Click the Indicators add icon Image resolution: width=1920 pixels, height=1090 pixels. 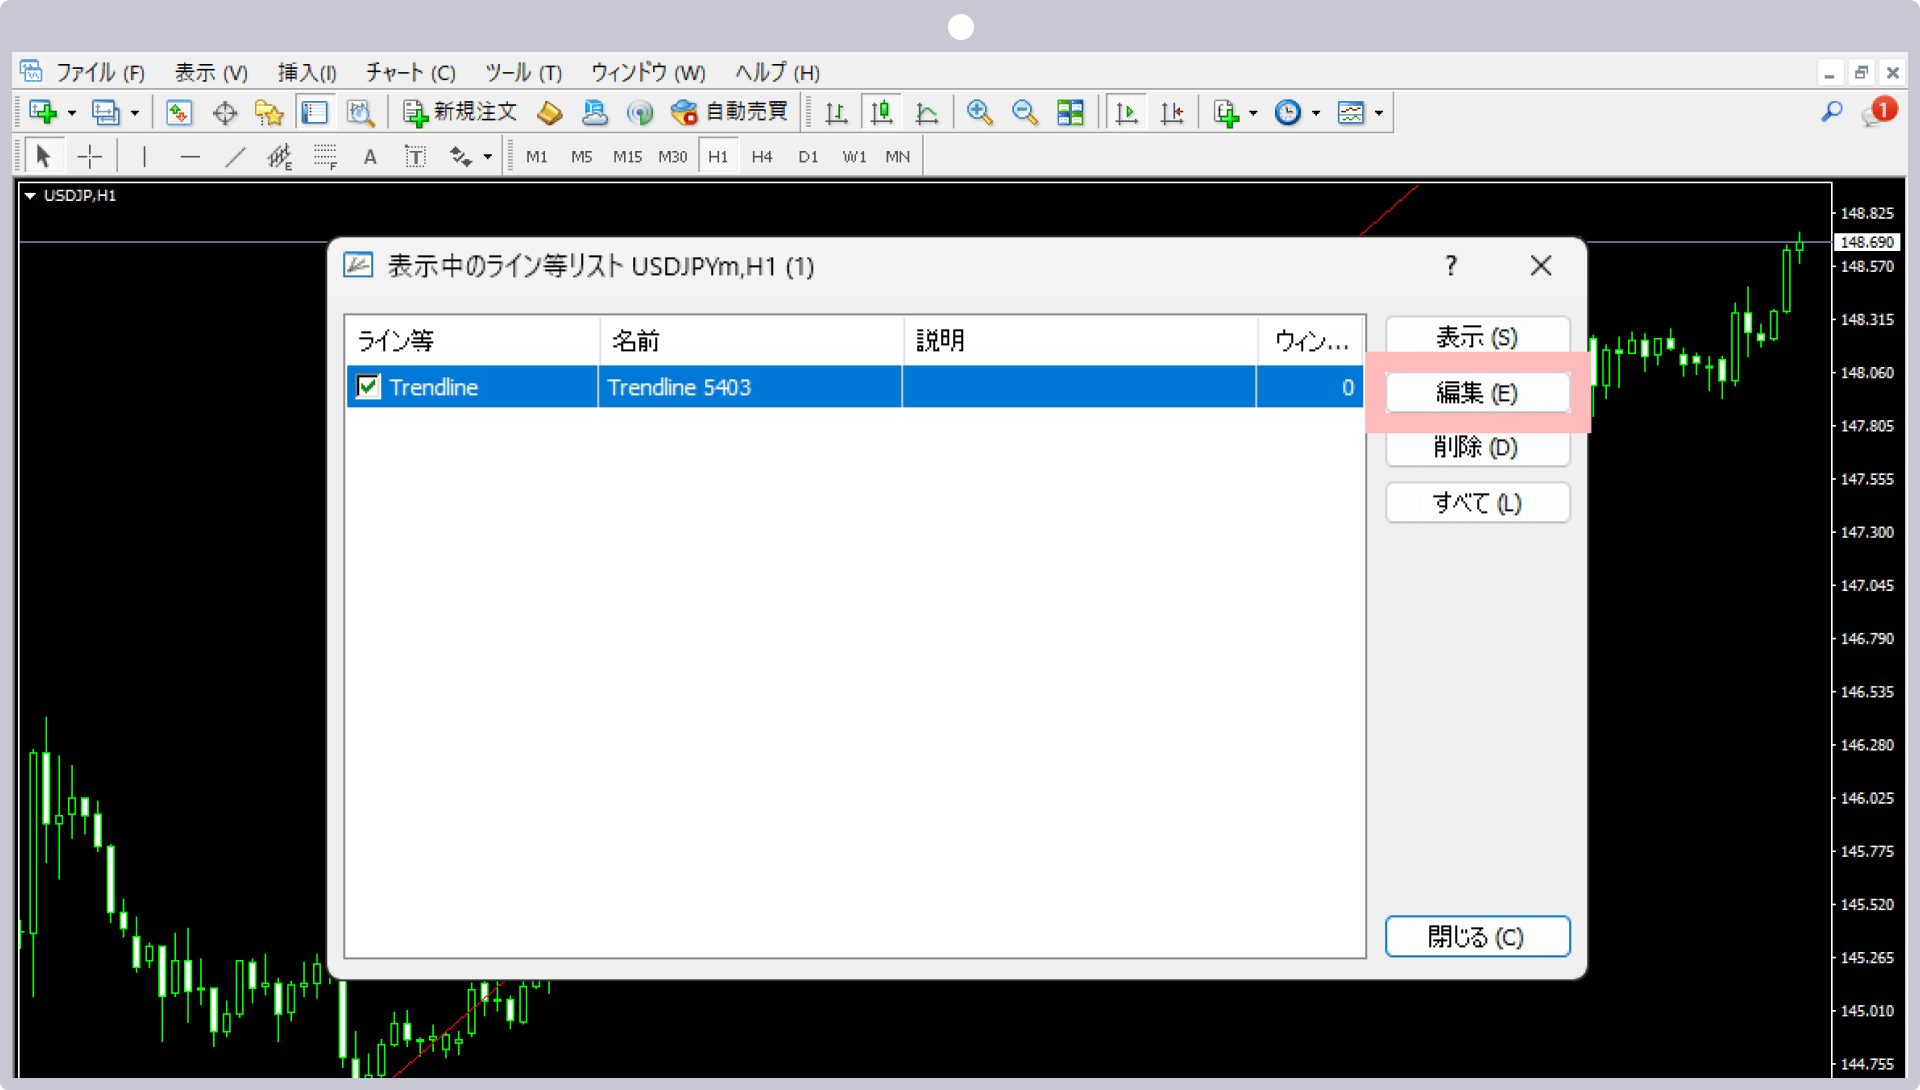coord(1226,112)
